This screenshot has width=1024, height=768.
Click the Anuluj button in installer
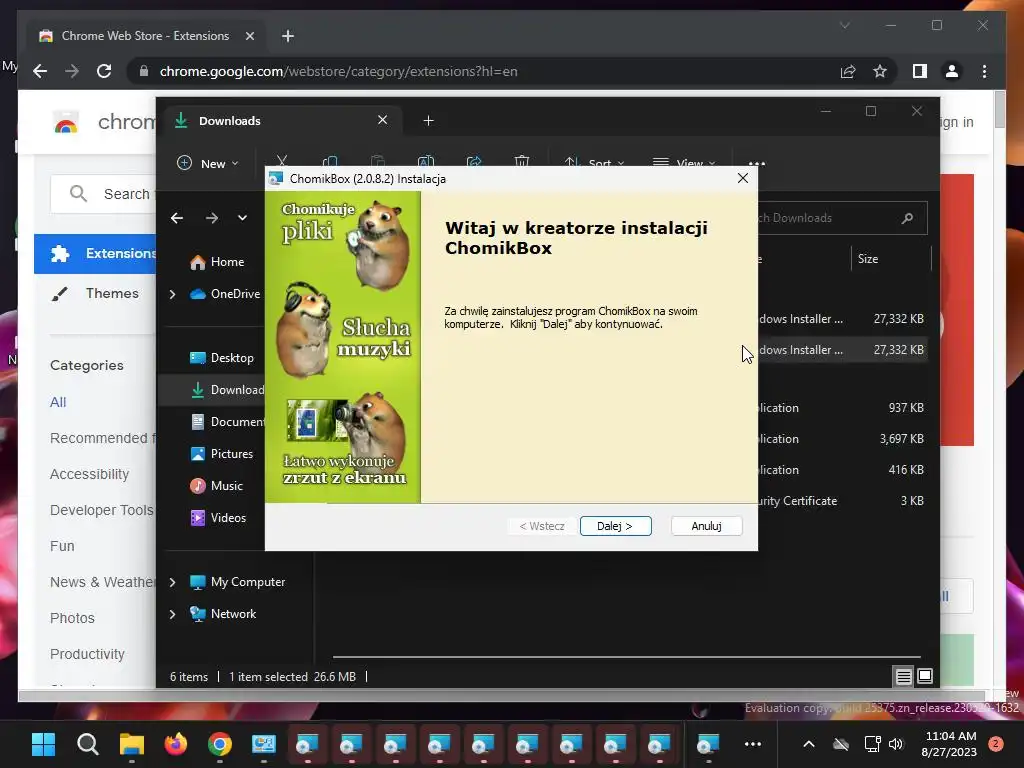pos(706,526)
